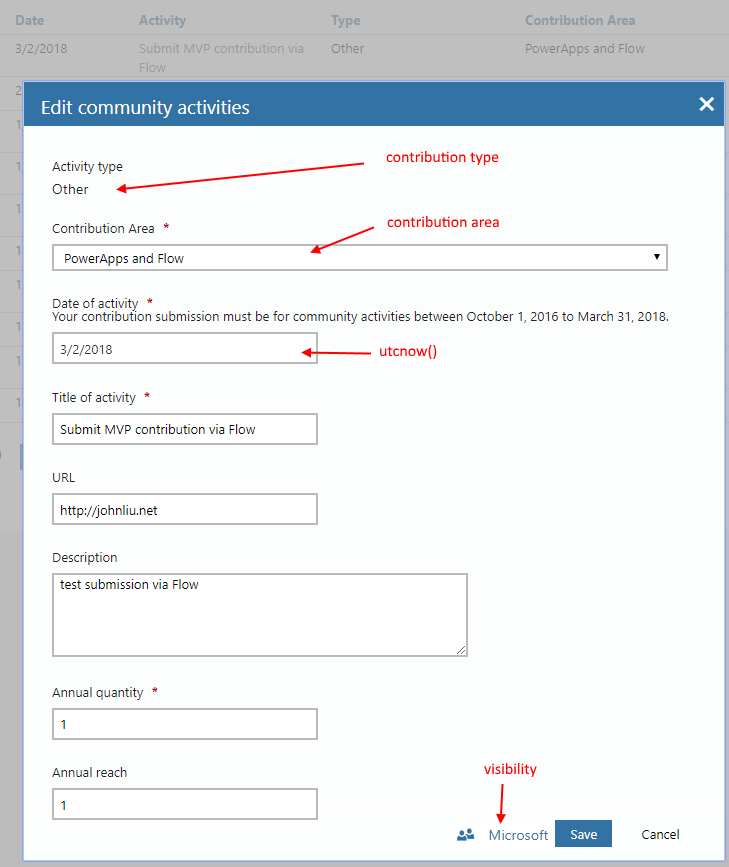Click inside the Description text area
This screenshot has height=867, width=729.
[259, 614]
